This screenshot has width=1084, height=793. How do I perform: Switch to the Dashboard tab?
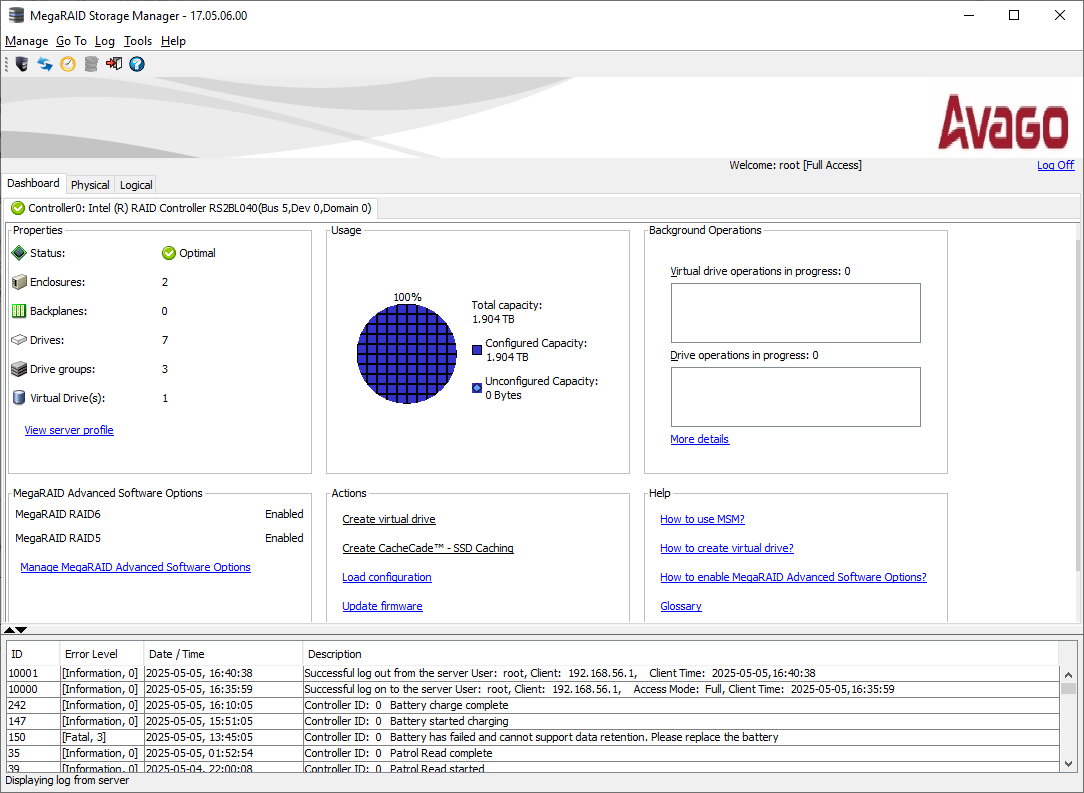33,183
